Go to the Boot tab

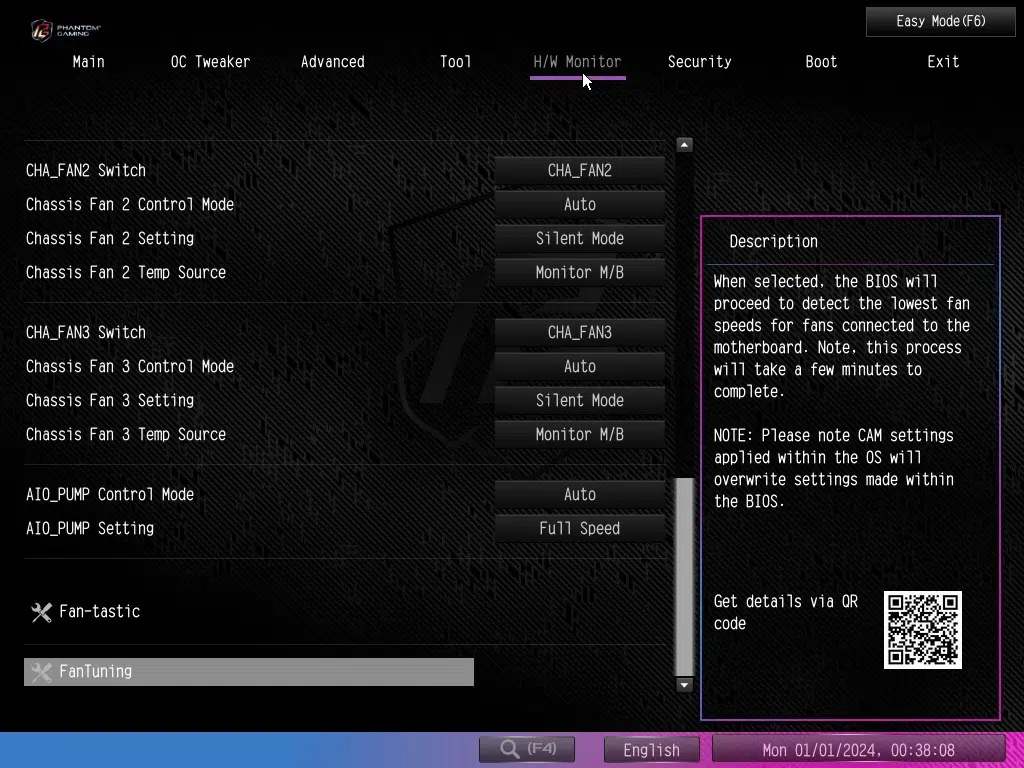coord(821,62)
